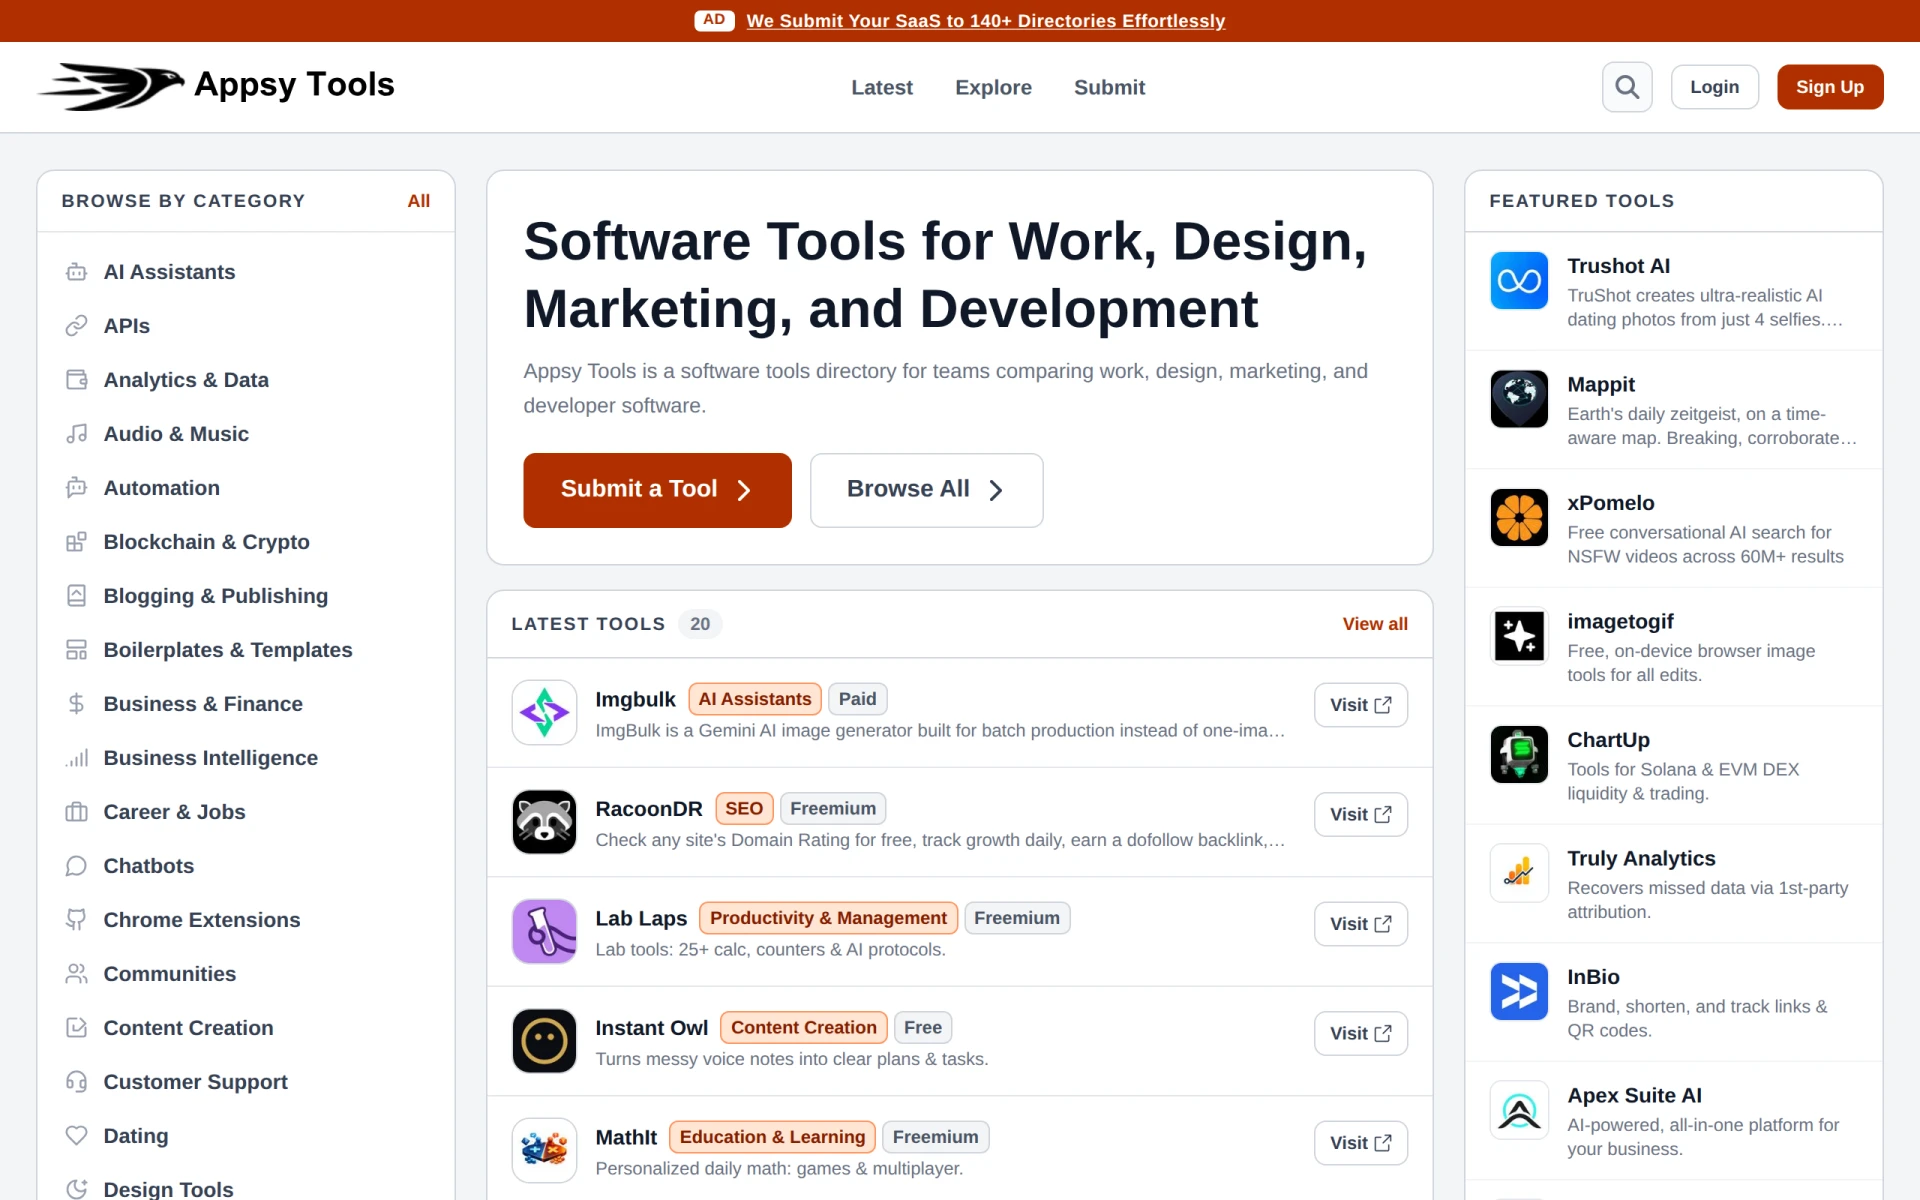Open the MathIt tool logo
The image size is (1920, 1200).
pyautogui.click(x=544, y=1150)
